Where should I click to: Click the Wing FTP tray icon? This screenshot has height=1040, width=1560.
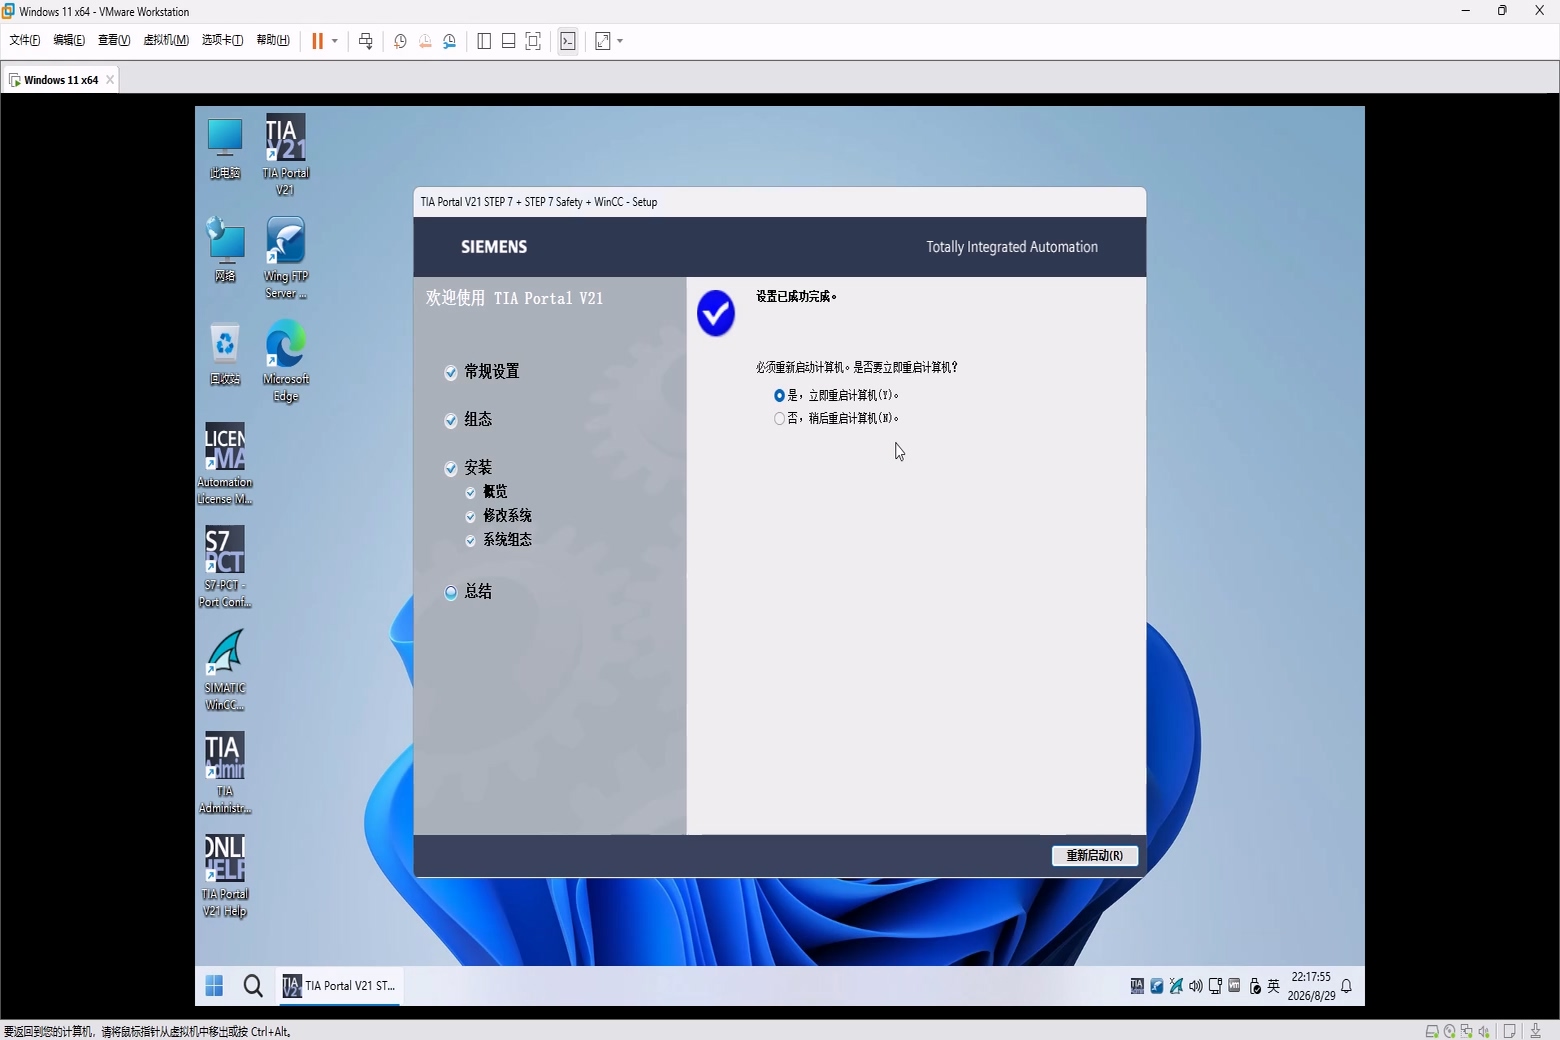pyautogui.click(x=1157, y=986)
